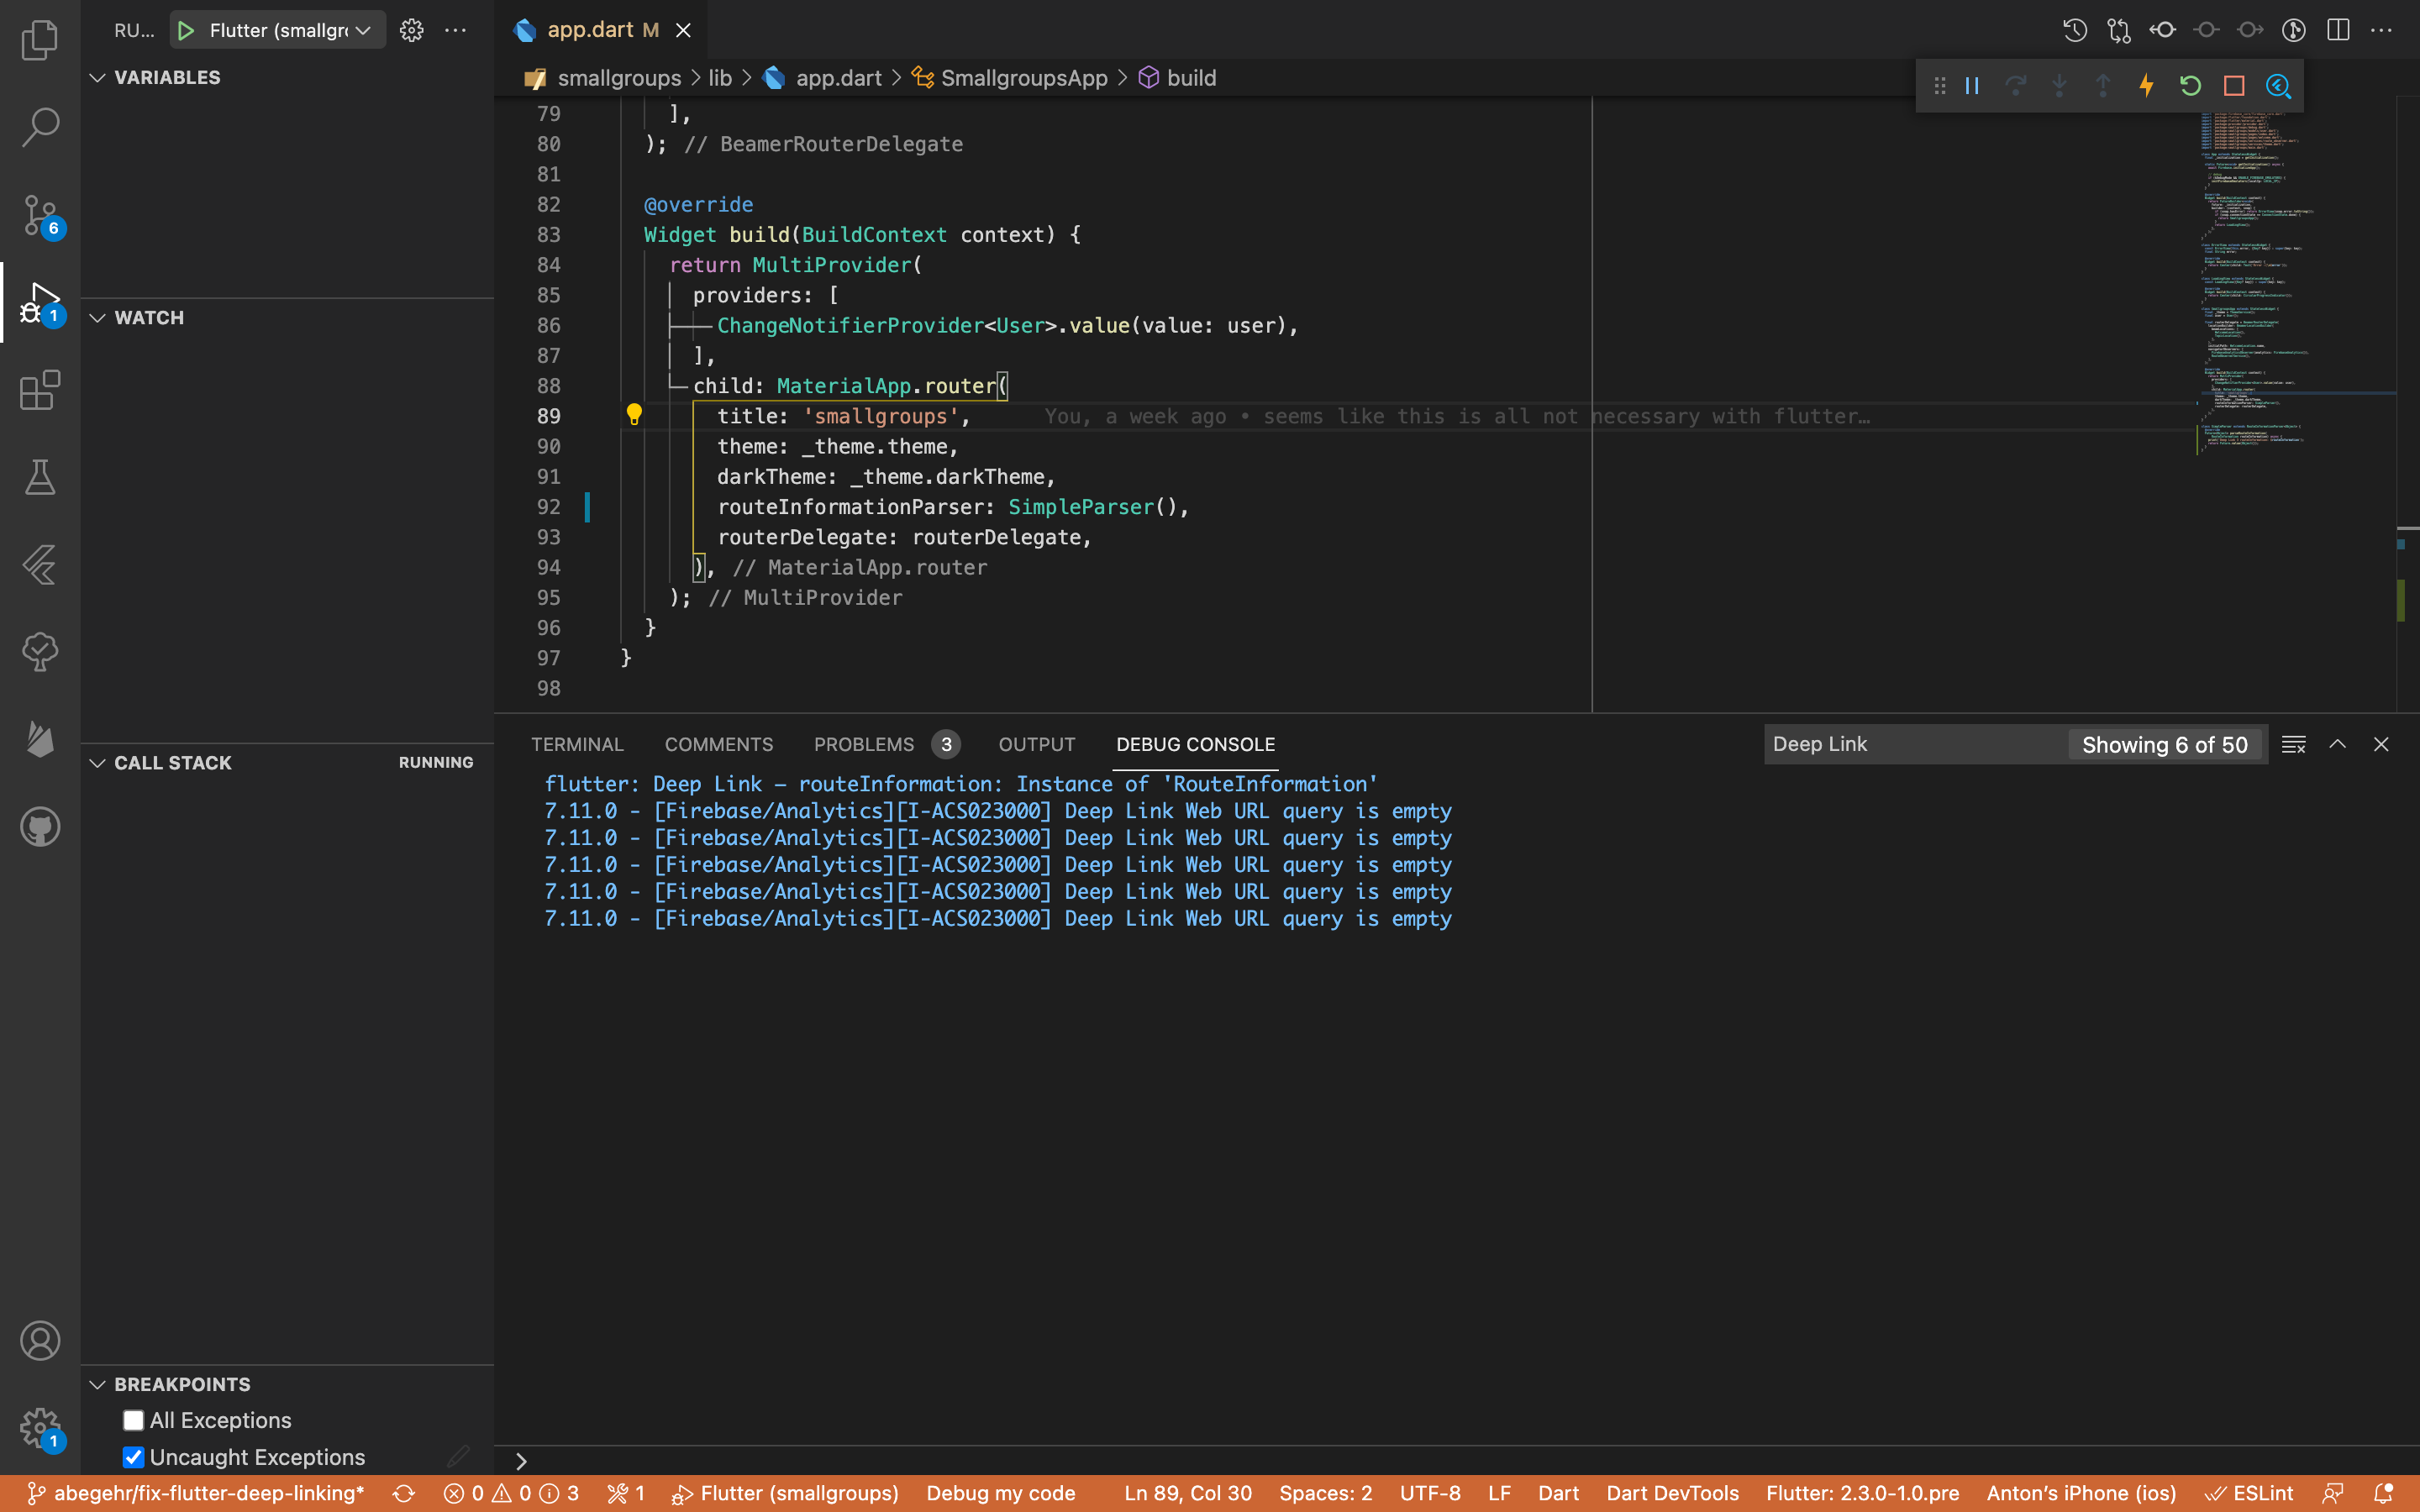Open the Source Control view
This screenshot has height=1512, width=2420.
tap(40, 214)
